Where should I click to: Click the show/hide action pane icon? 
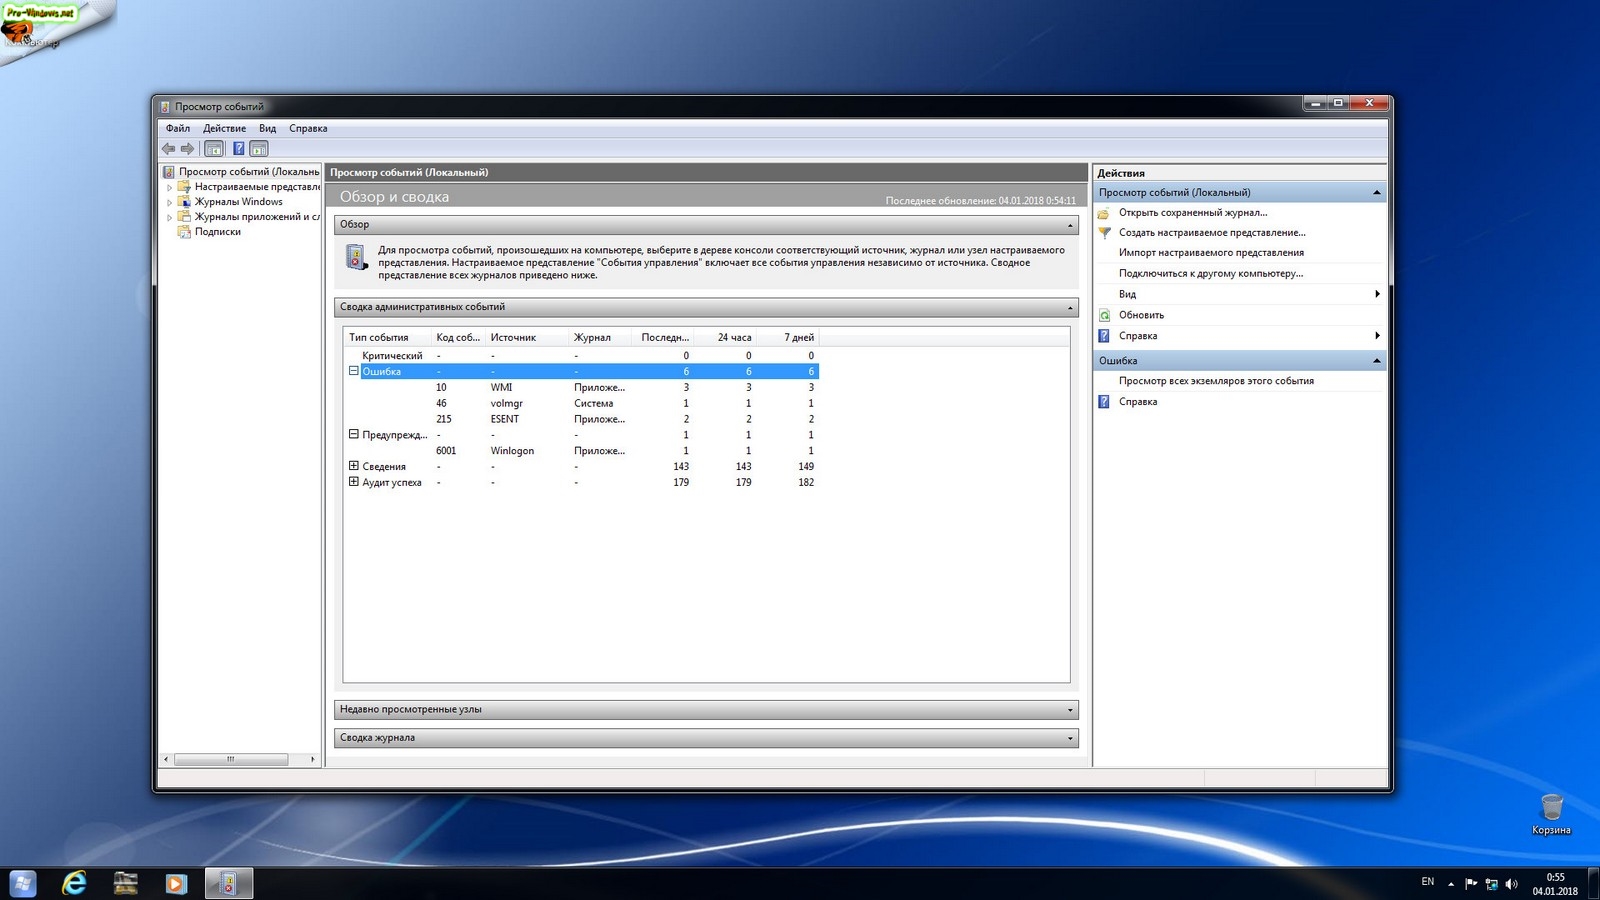[x=259, y=149]
